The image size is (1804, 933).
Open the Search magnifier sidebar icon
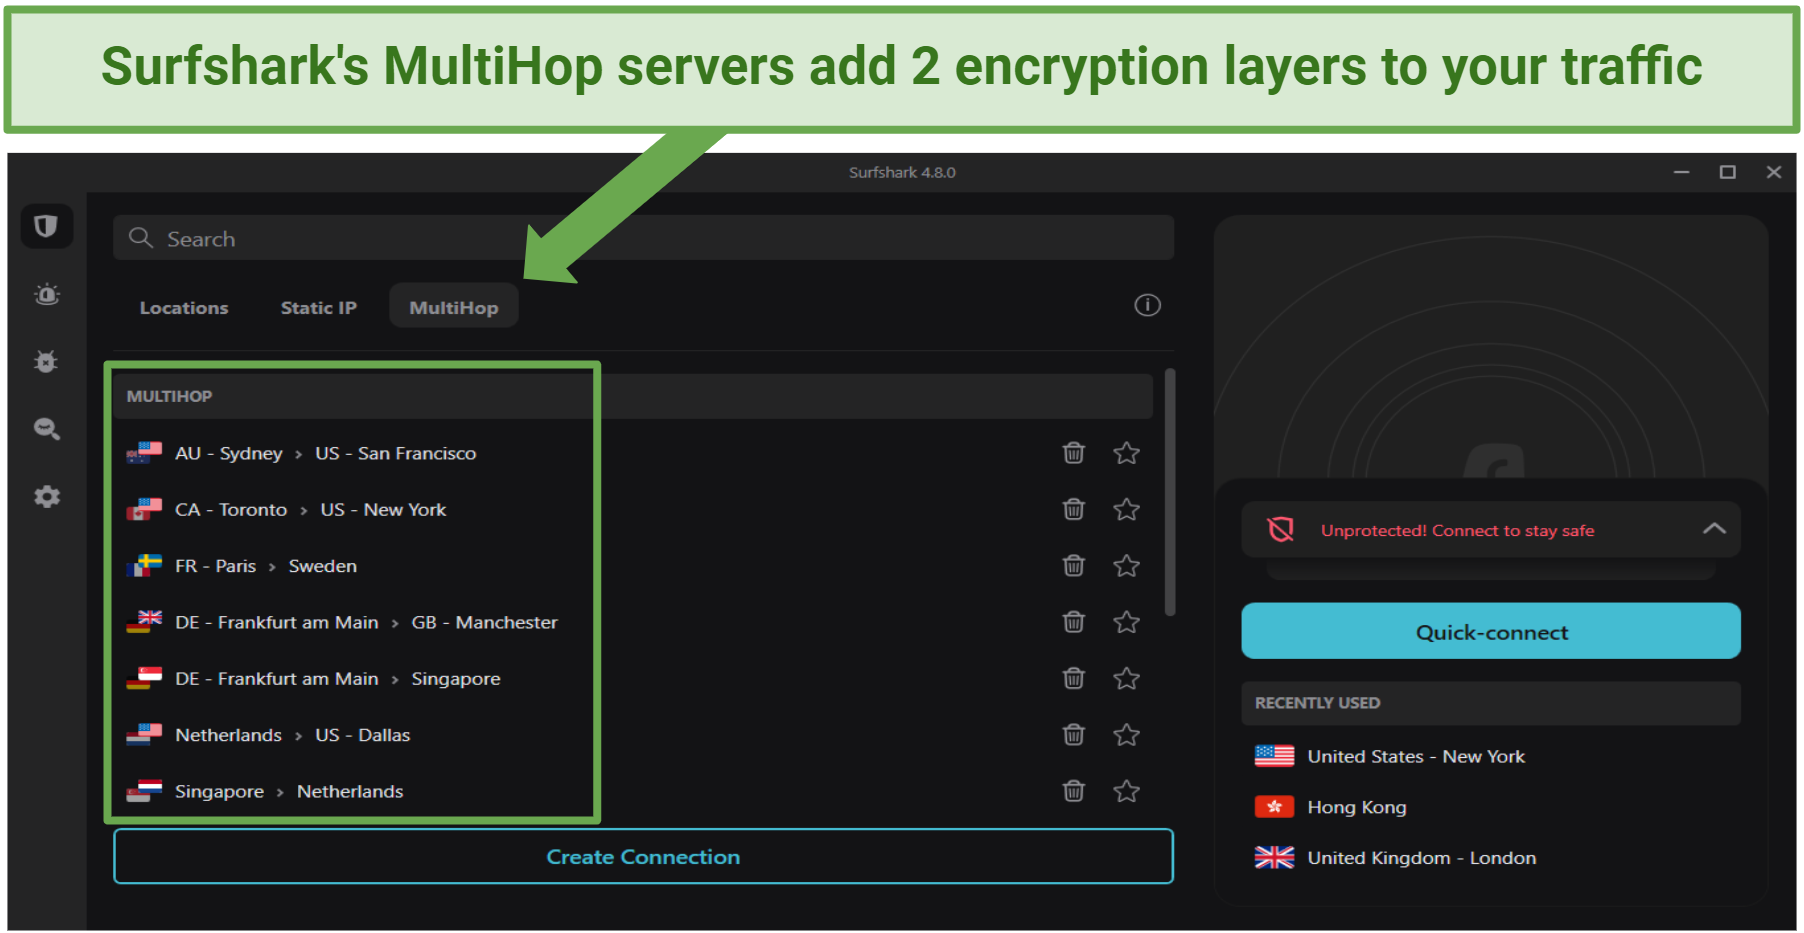point(47,429)
